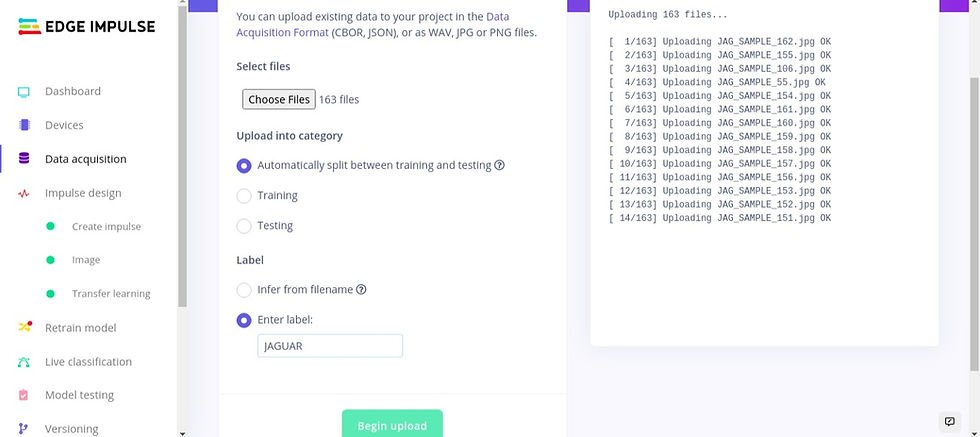The width and height of the screenshot is (980, 437).
Task: Choose the Infer from filename radio option
Action: (x=244, y=289)
